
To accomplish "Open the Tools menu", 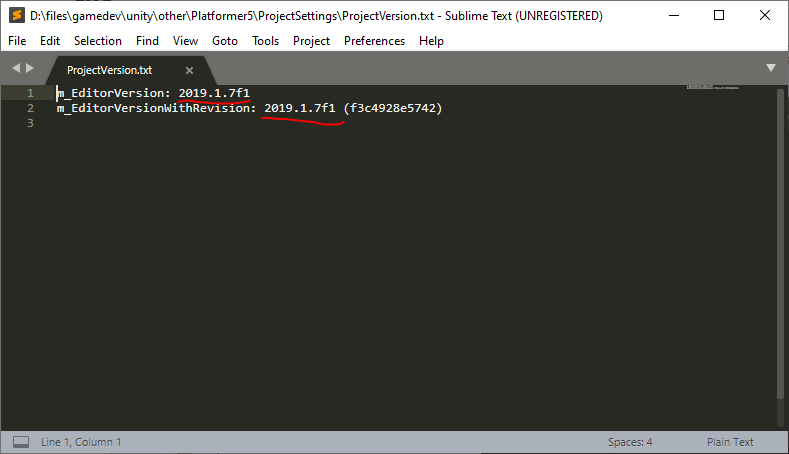I will point(265,41).
